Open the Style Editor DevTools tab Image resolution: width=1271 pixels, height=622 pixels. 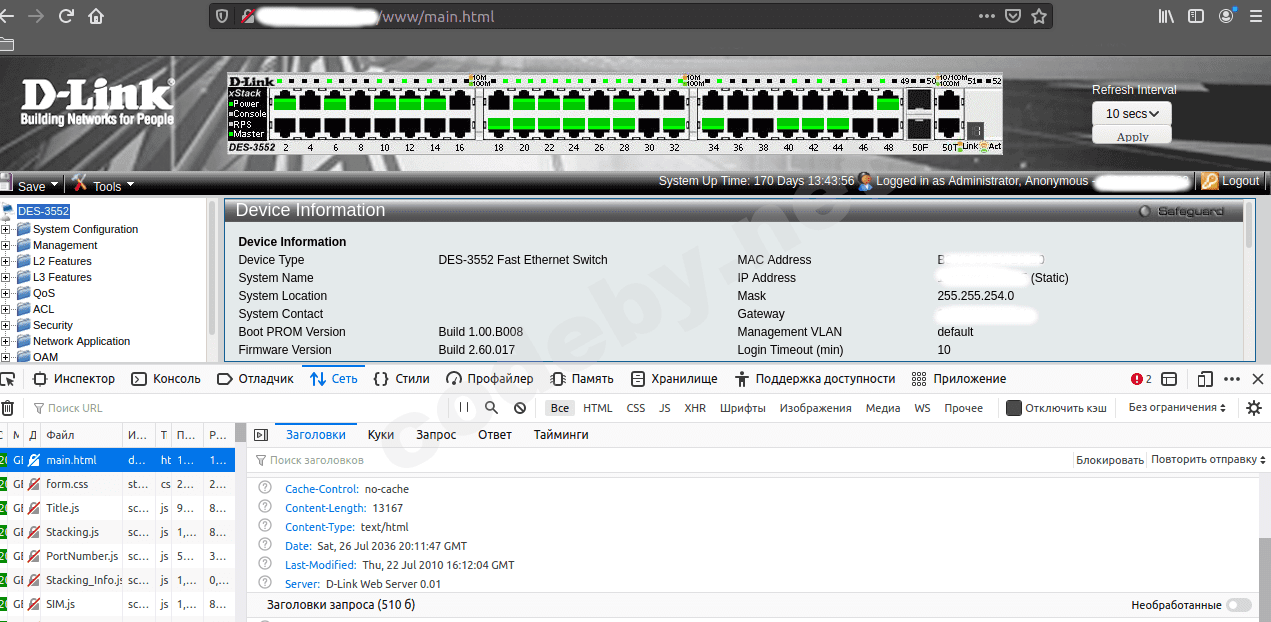pos(401,379)
